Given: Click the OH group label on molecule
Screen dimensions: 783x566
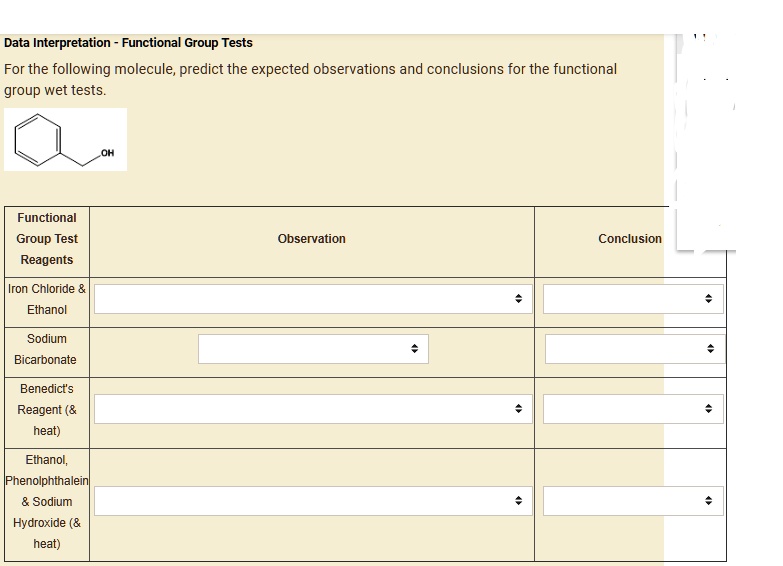Looking at the screenshot, I should coord(108,153).
